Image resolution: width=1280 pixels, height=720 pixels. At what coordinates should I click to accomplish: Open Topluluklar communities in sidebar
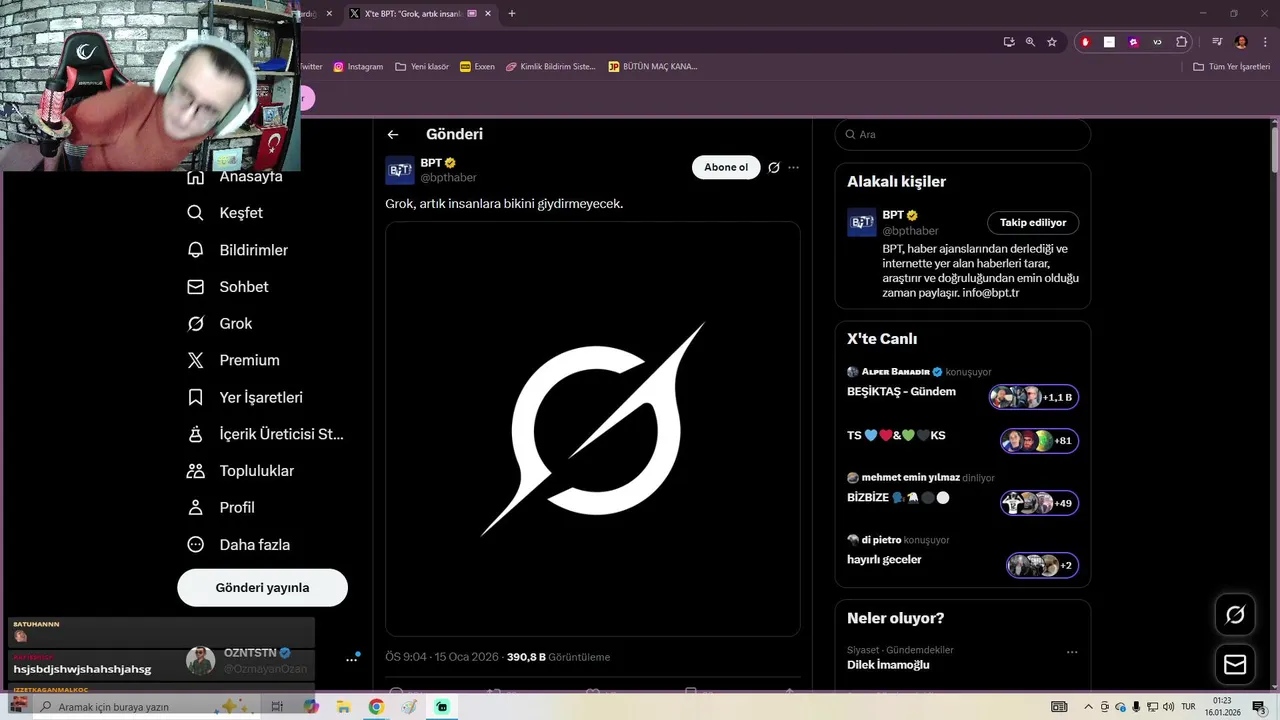click(x=241, y=471)
